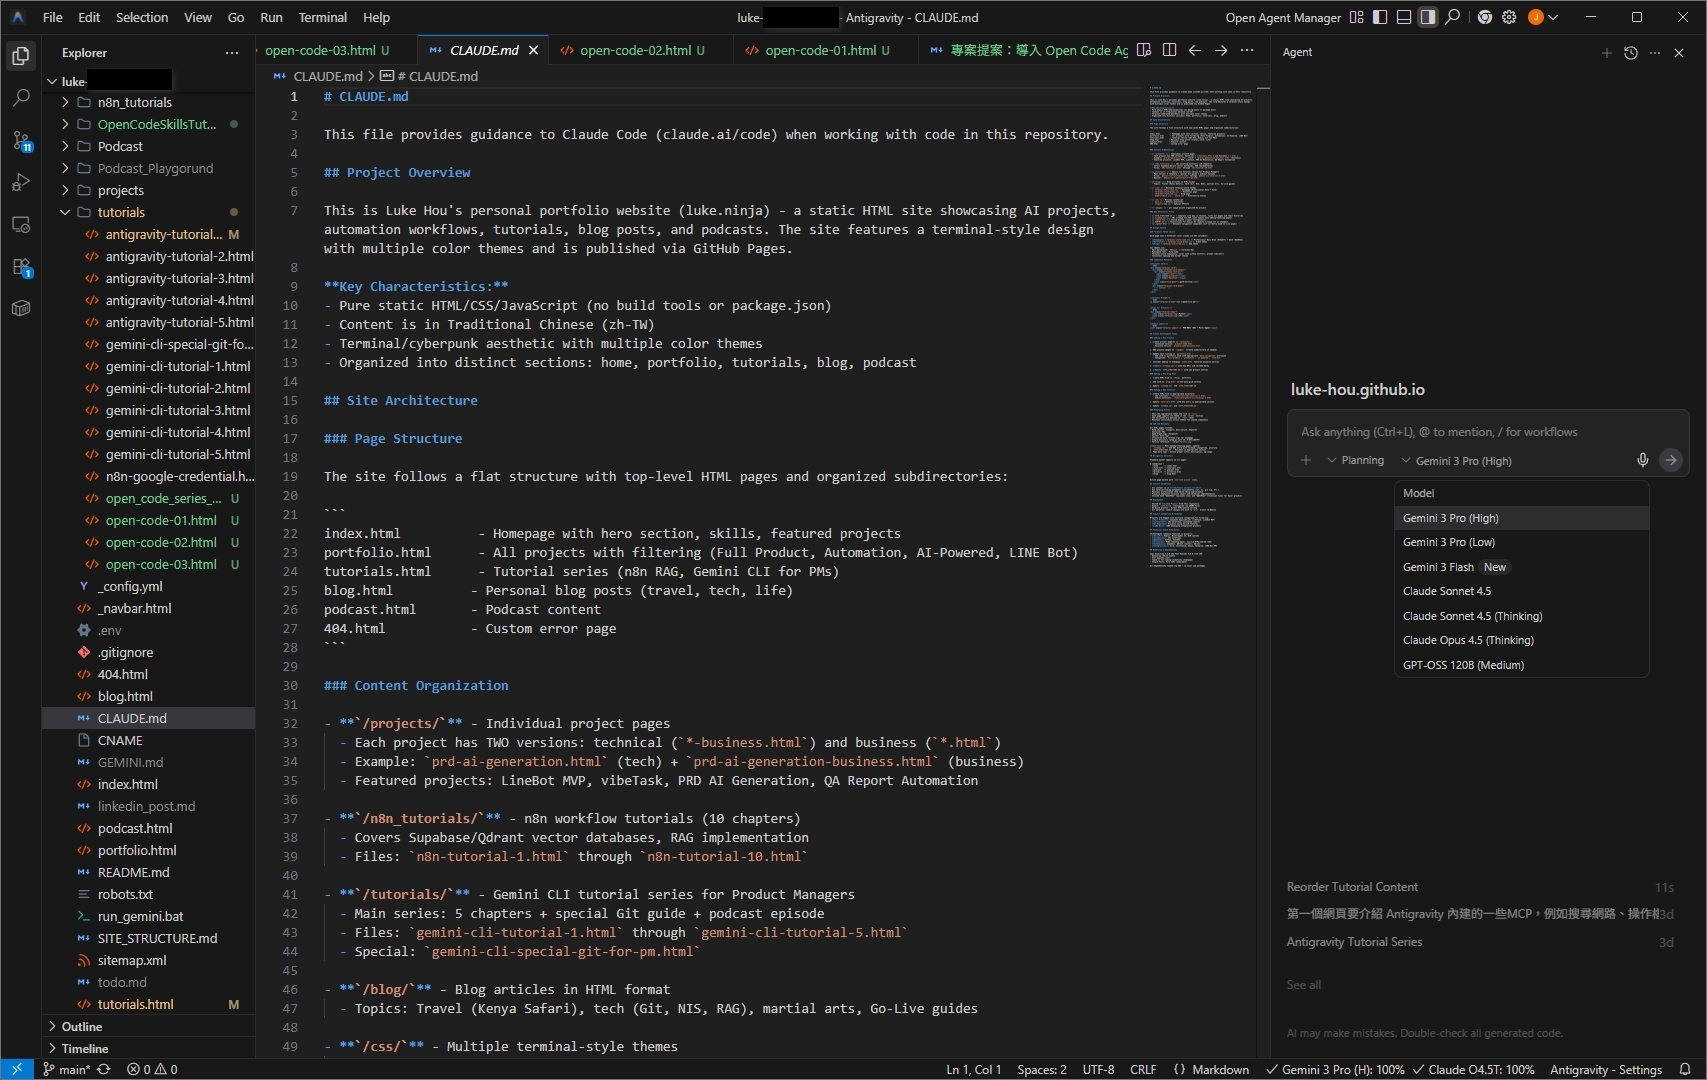The image size is (1707, 1080).
Task: Start voice input with the microphone icon
Action: (x=1642, y=460)
